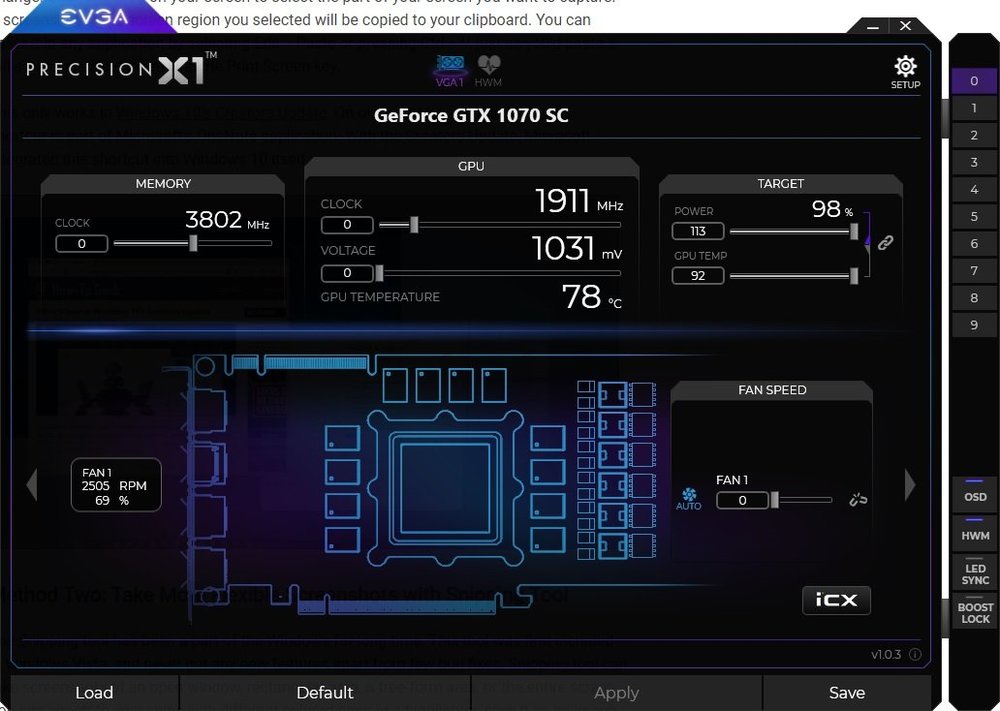Viewport: 1000px width, 711px height.
Task: Open the version info icon next to v1.0.3
Action: point(915,654)
